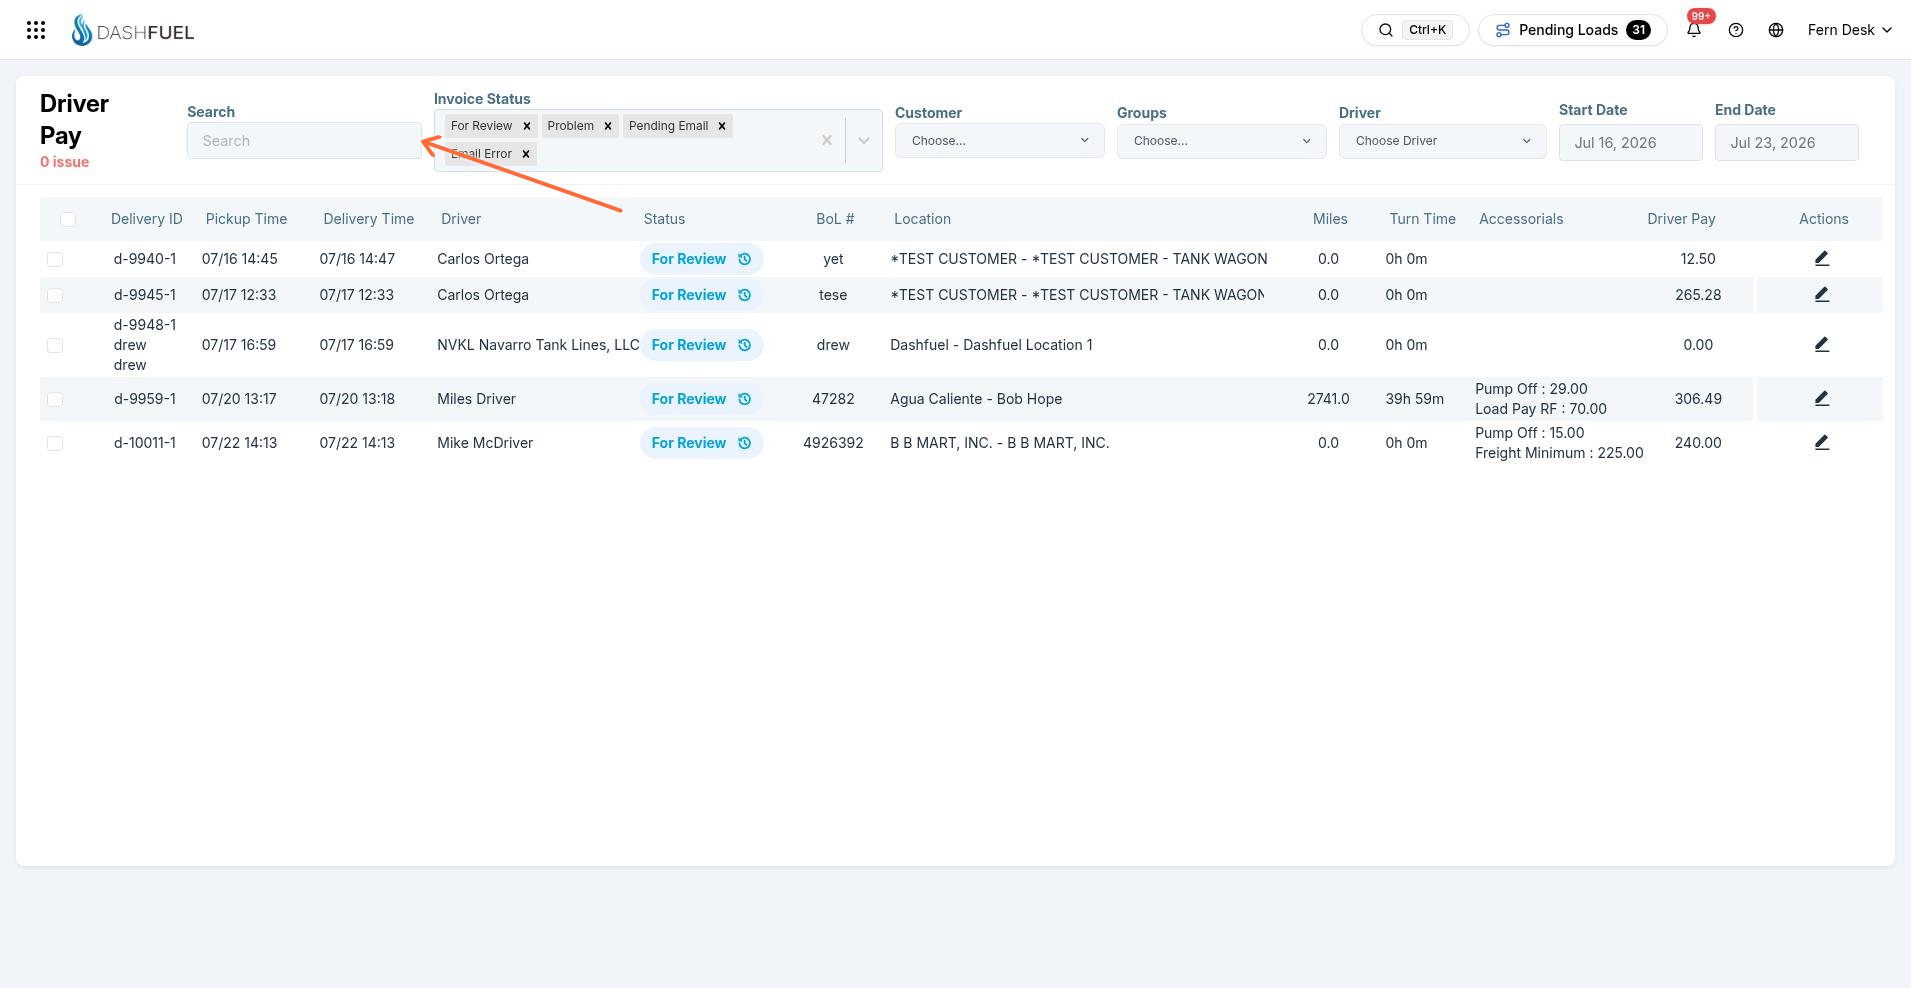Remove the For Review status filter tag
This screenshot has height=988, width=1911.
(x=527, y=126)
